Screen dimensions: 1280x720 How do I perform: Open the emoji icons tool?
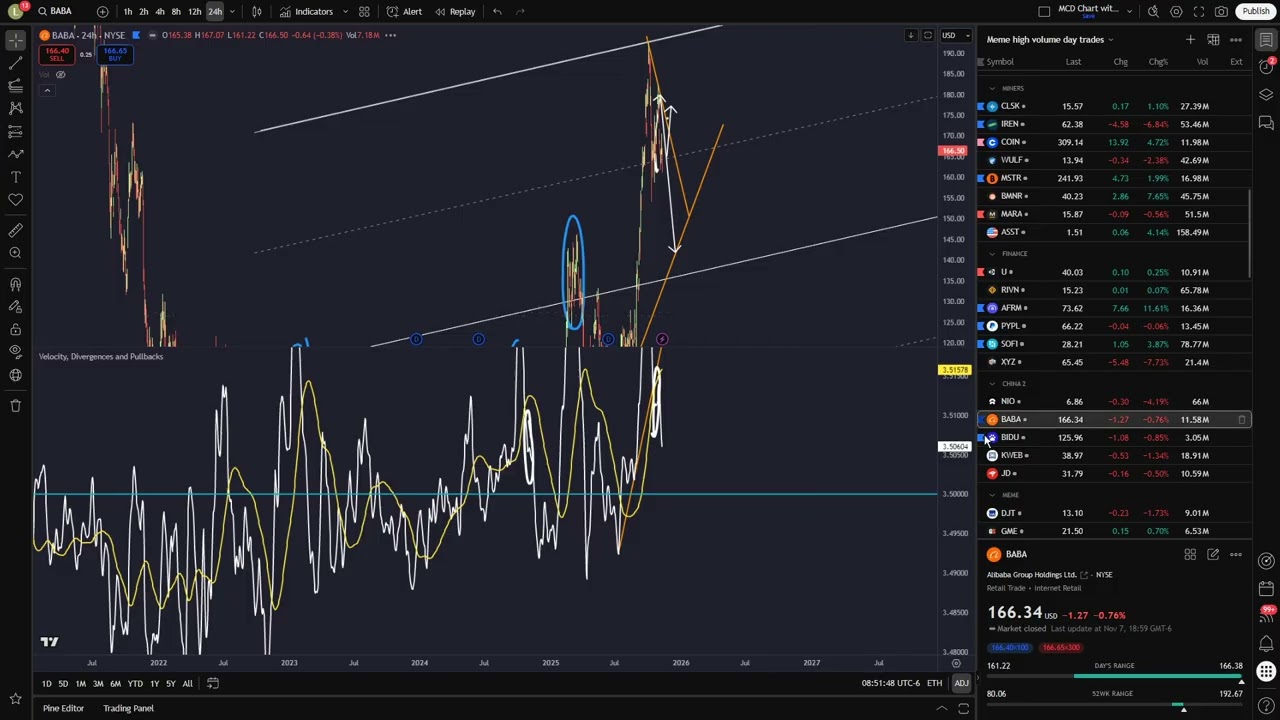15,199
